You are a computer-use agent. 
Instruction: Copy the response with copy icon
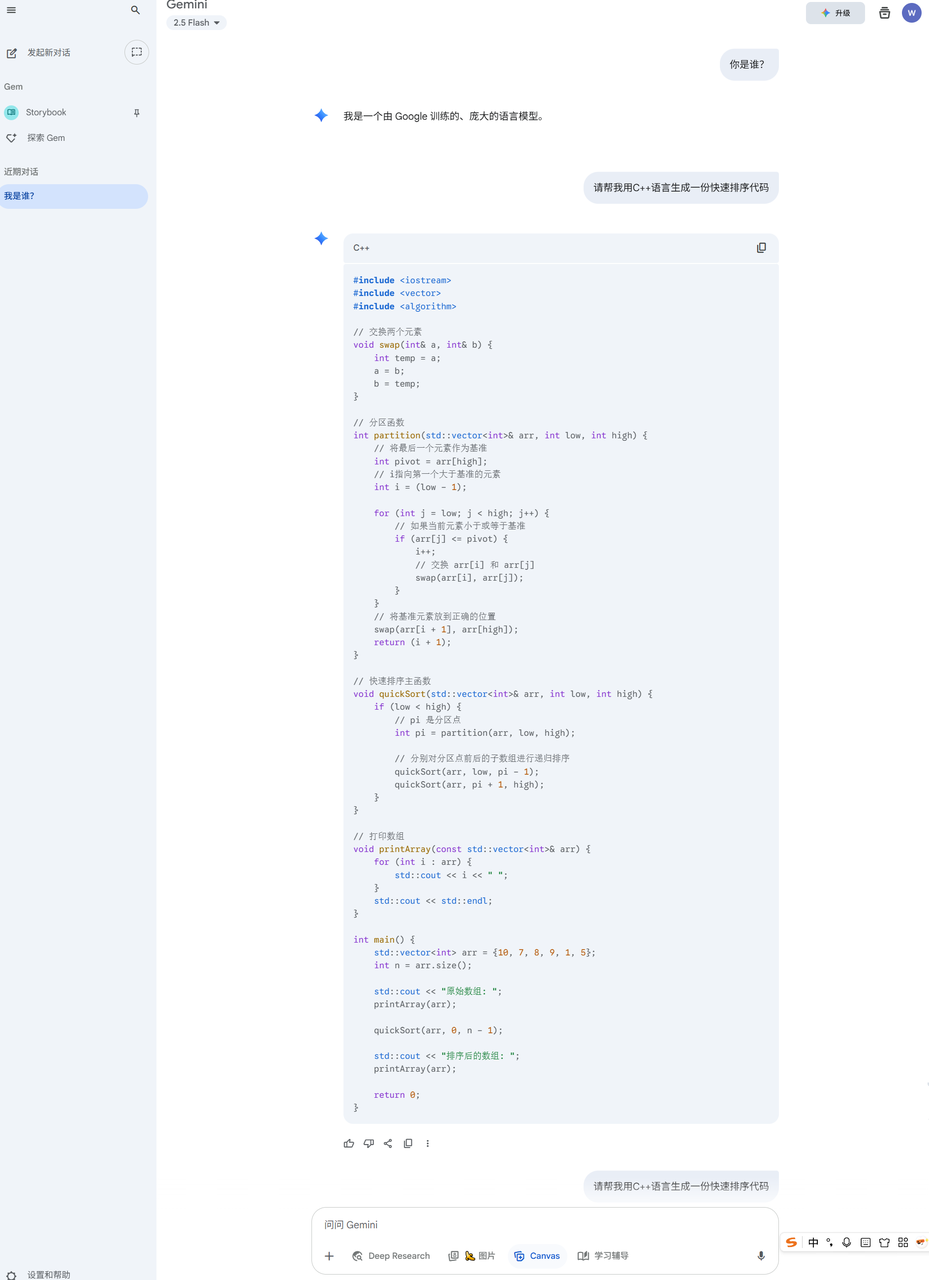pos(408,1143)
